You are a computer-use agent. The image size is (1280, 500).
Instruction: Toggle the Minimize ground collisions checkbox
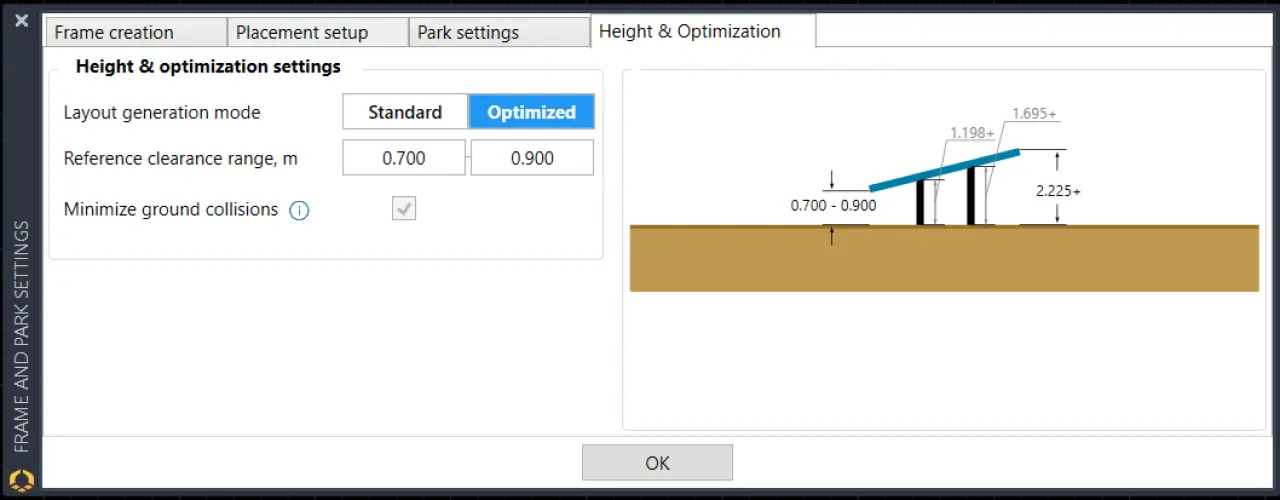[x=404, y=208]
